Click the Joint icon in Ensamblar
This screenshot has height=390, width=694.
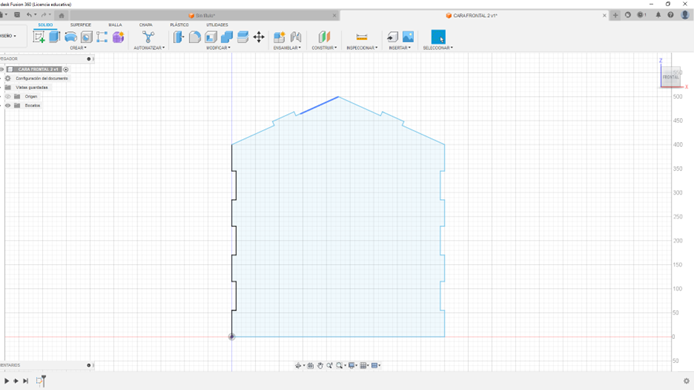point(296,37)
